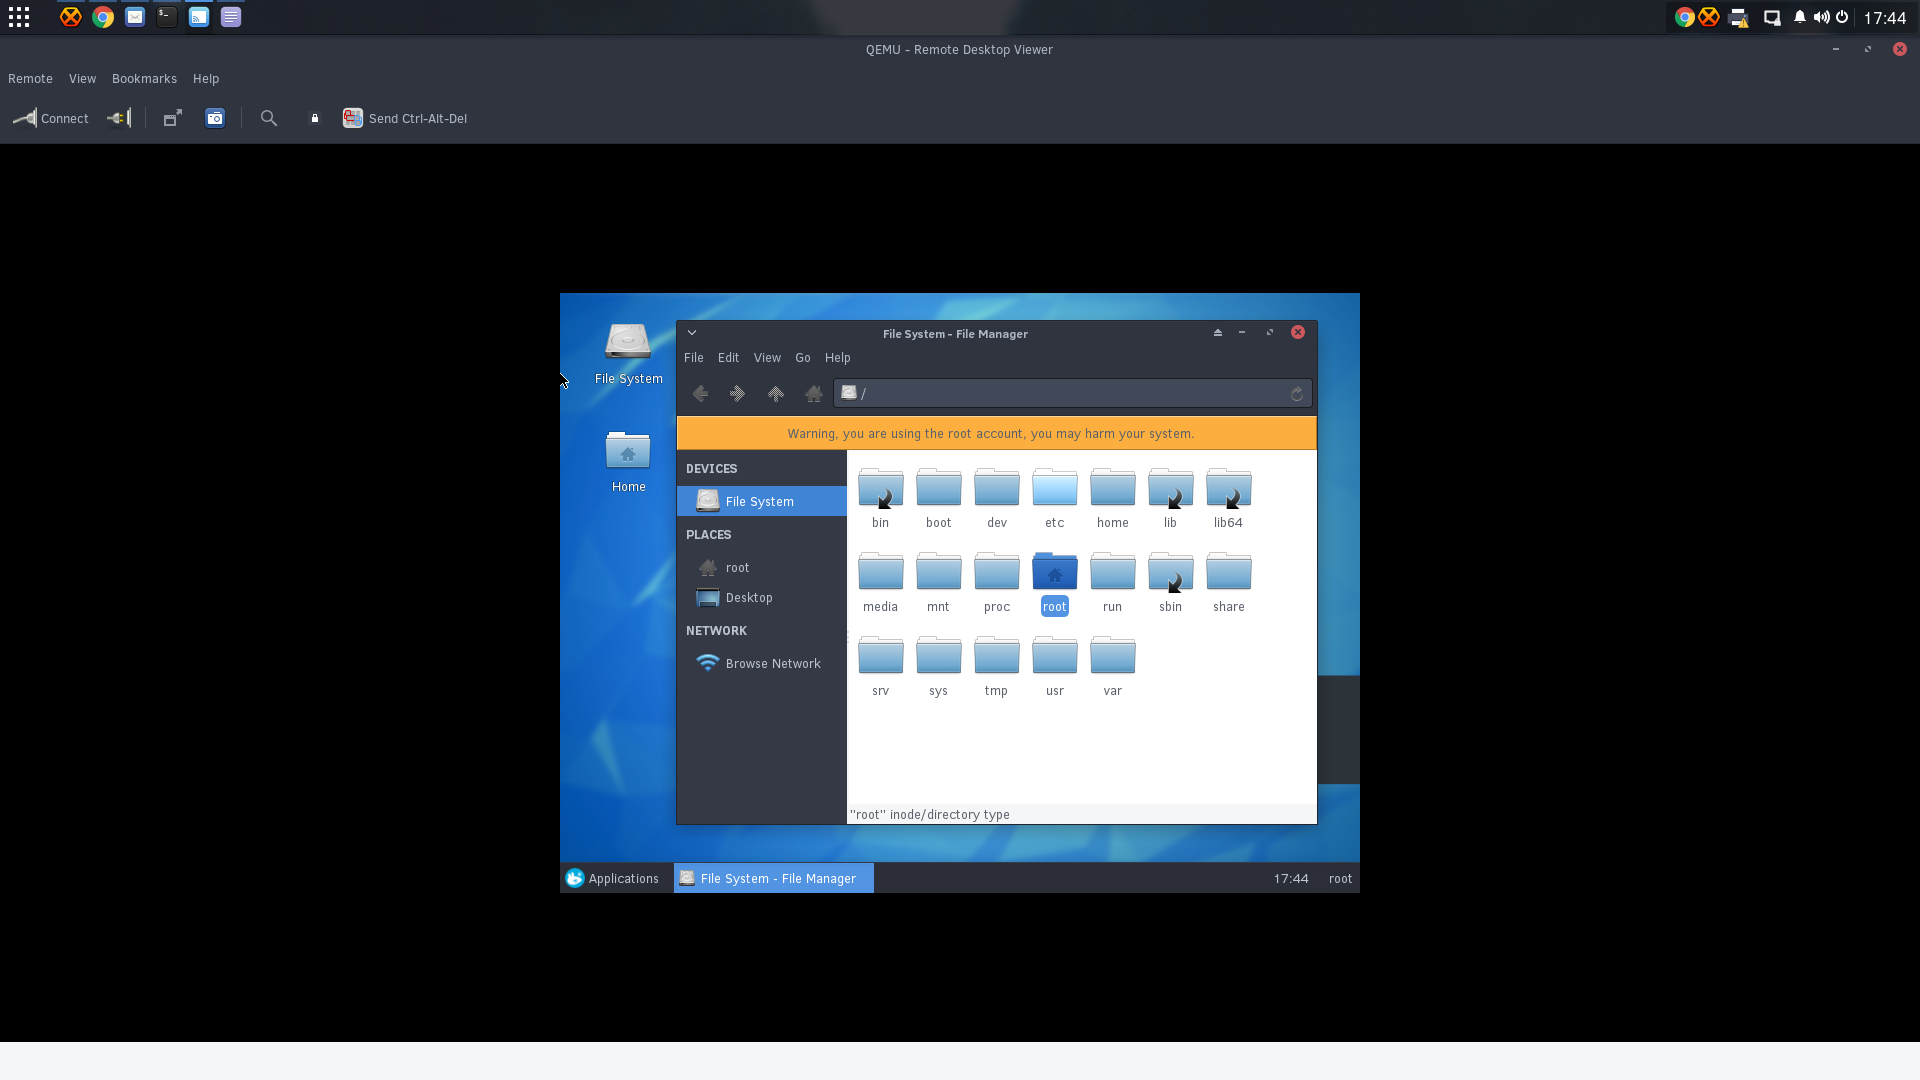Click the shade window up-arrow button
1920x1080 pixels.
tap(1217, 333)
